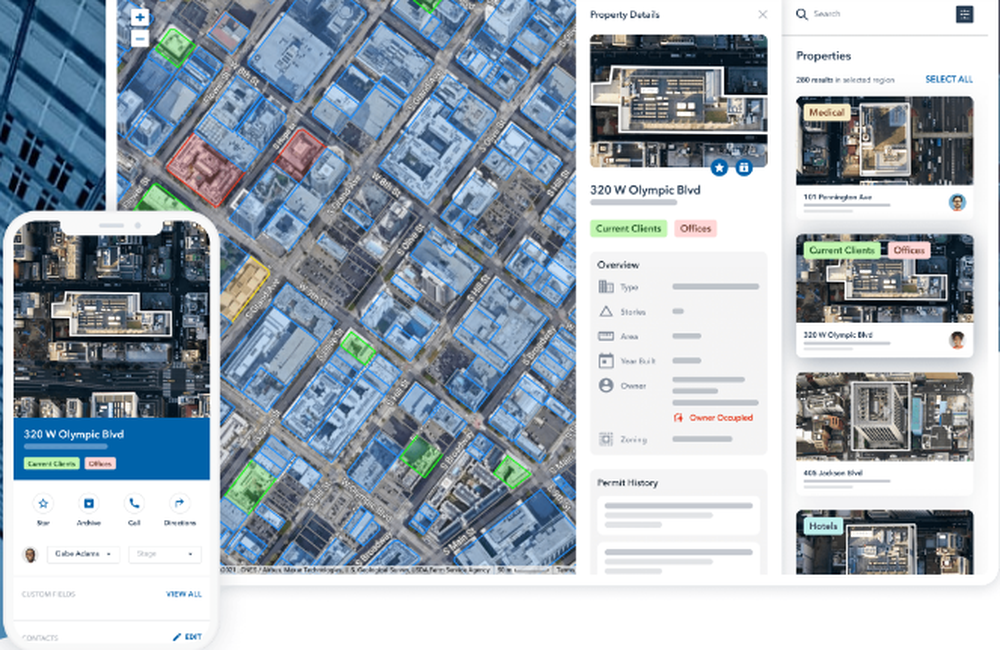Star the 320 W Olympic Blvd property
1000x650 pixels.
pos(719,168)
